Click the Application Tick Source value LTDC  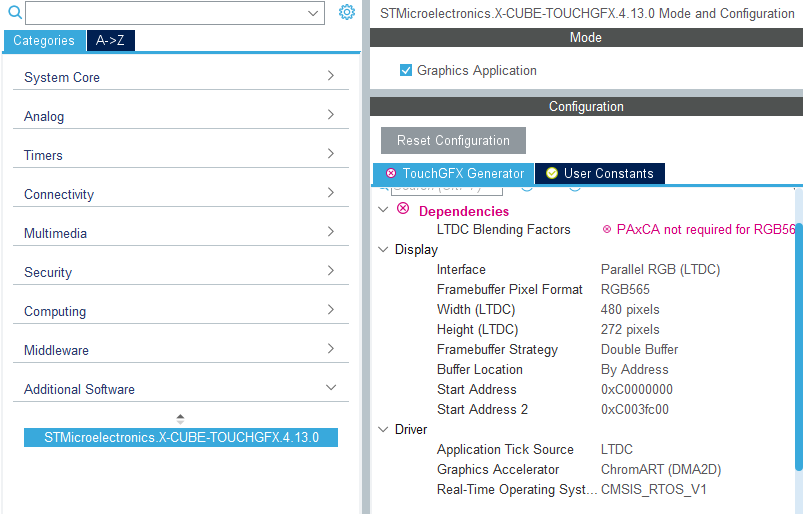coord(617,449)
